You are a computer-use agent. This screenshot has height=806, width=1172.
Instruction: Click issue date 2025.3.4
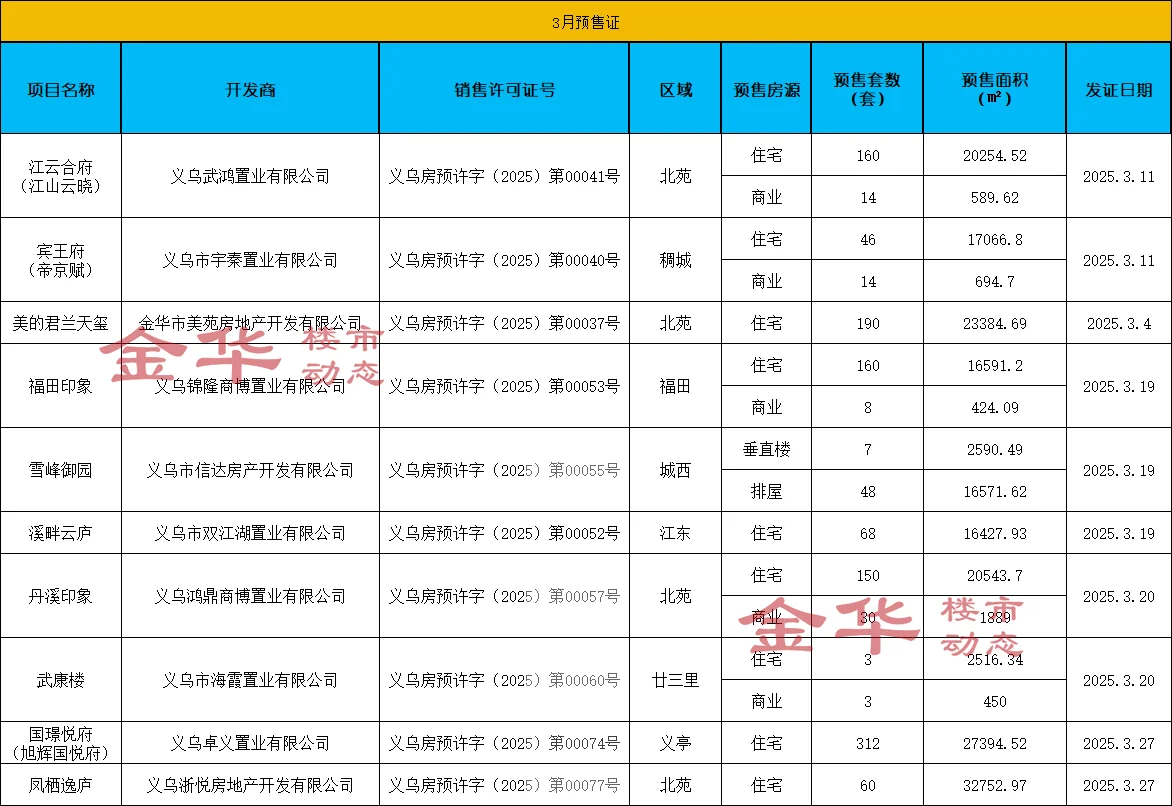click(x=1119, y=323)
